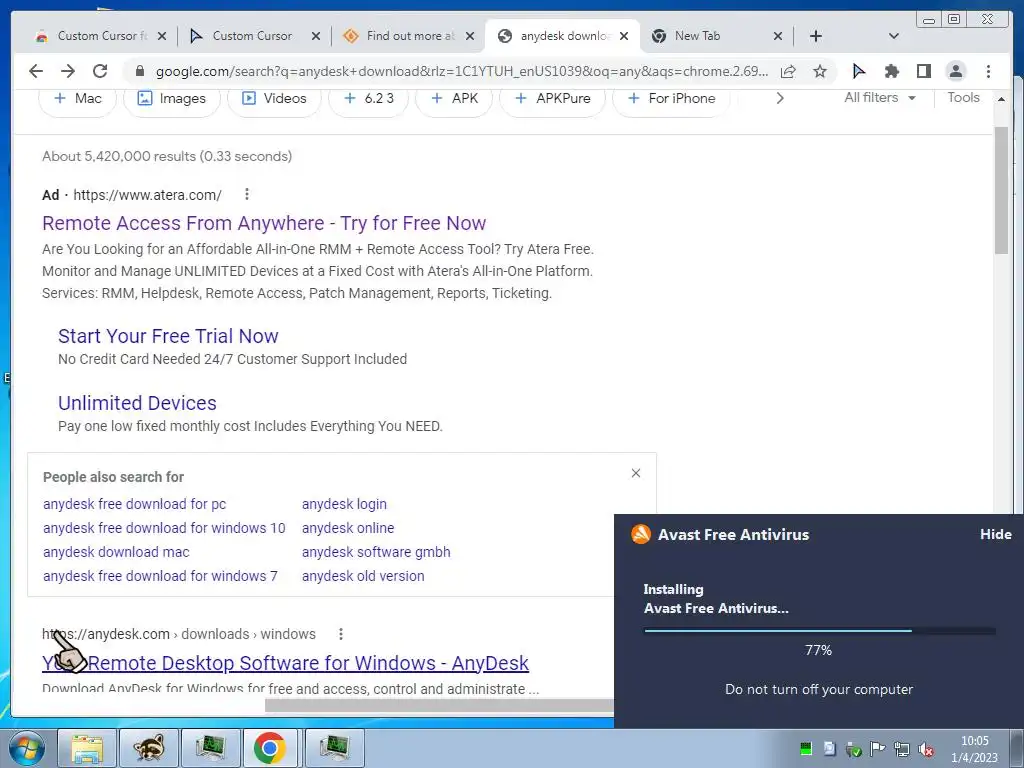Image resolution: width=1024 pixels, height=768 pixels.
Task: Click the horizontal scrollbar at page bottom
Action: tap(439, 705)
